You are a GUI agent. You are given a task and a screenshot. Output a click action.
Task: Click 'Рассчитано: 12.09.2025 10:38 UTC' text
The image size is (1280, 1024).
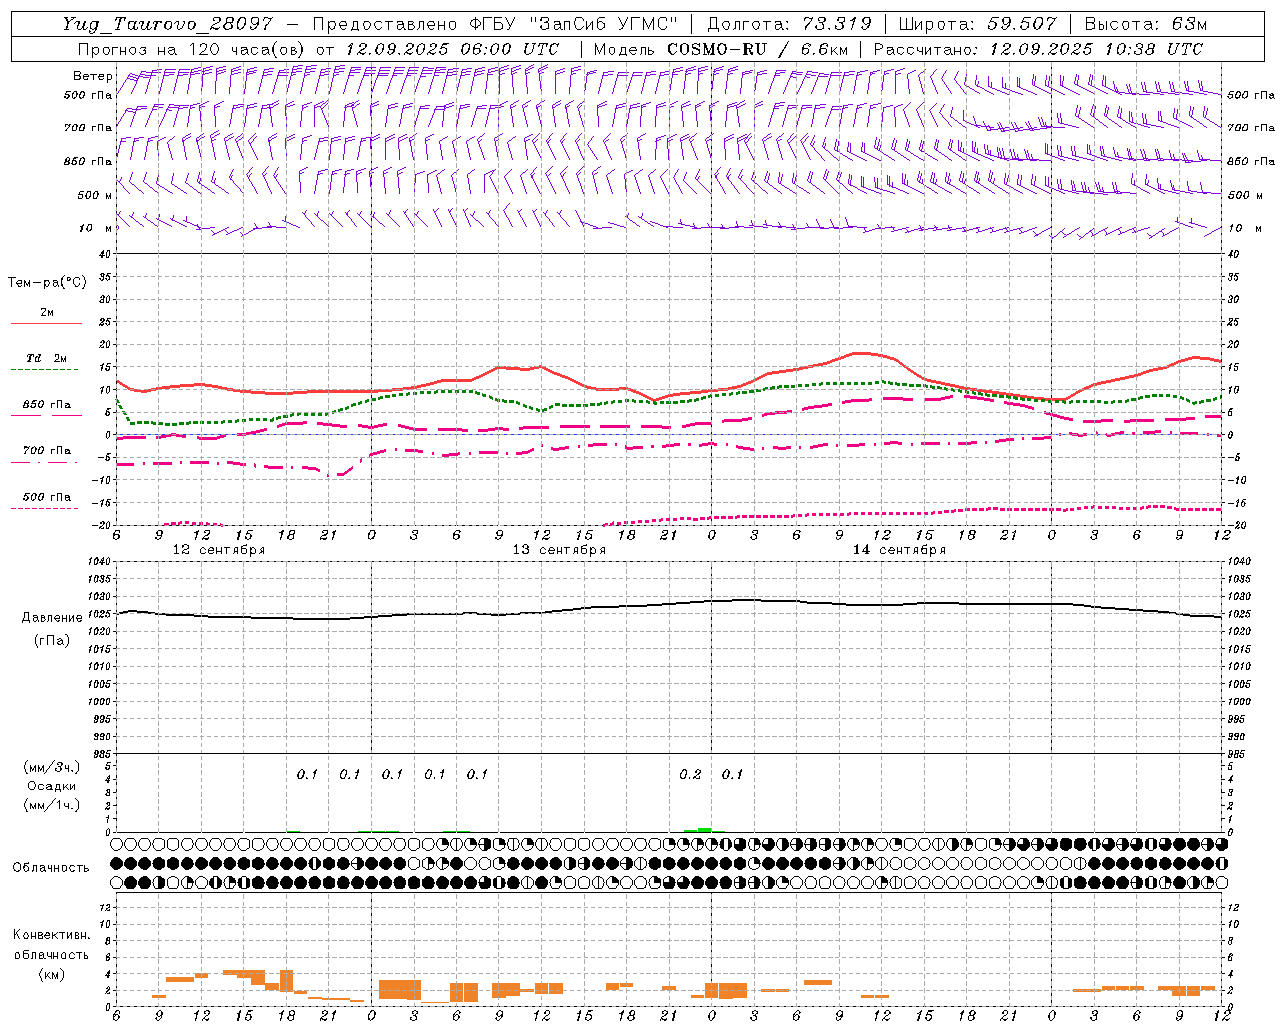[1038, 49]
